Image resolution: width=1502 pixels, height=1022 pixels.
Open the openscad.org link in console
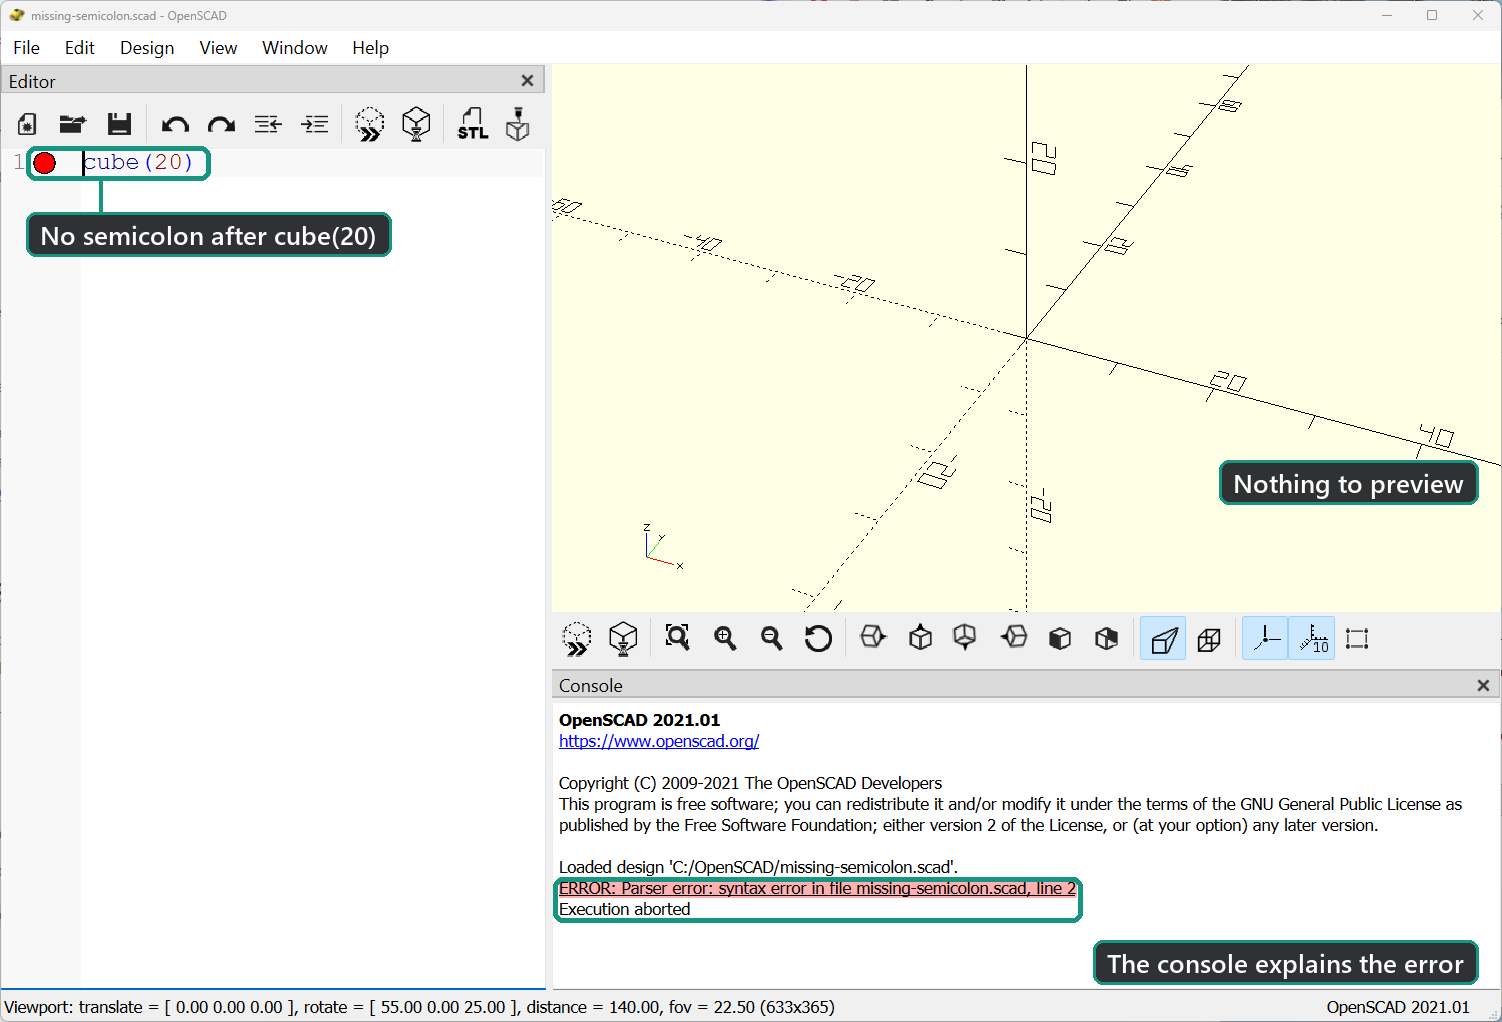(659, 741)
